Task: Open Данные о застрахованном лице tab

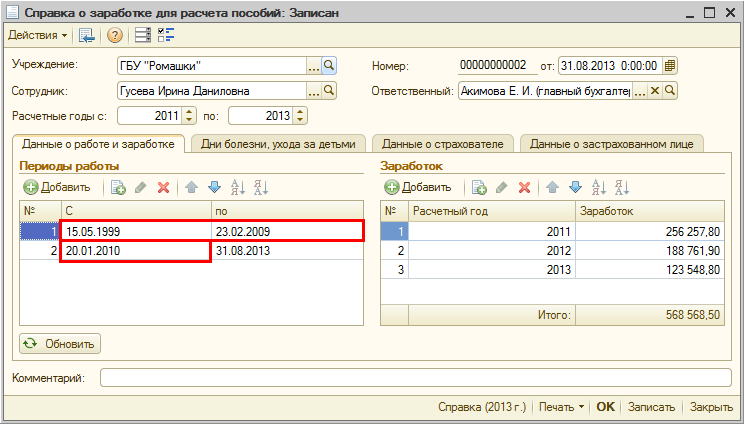Action: (612, 144)
